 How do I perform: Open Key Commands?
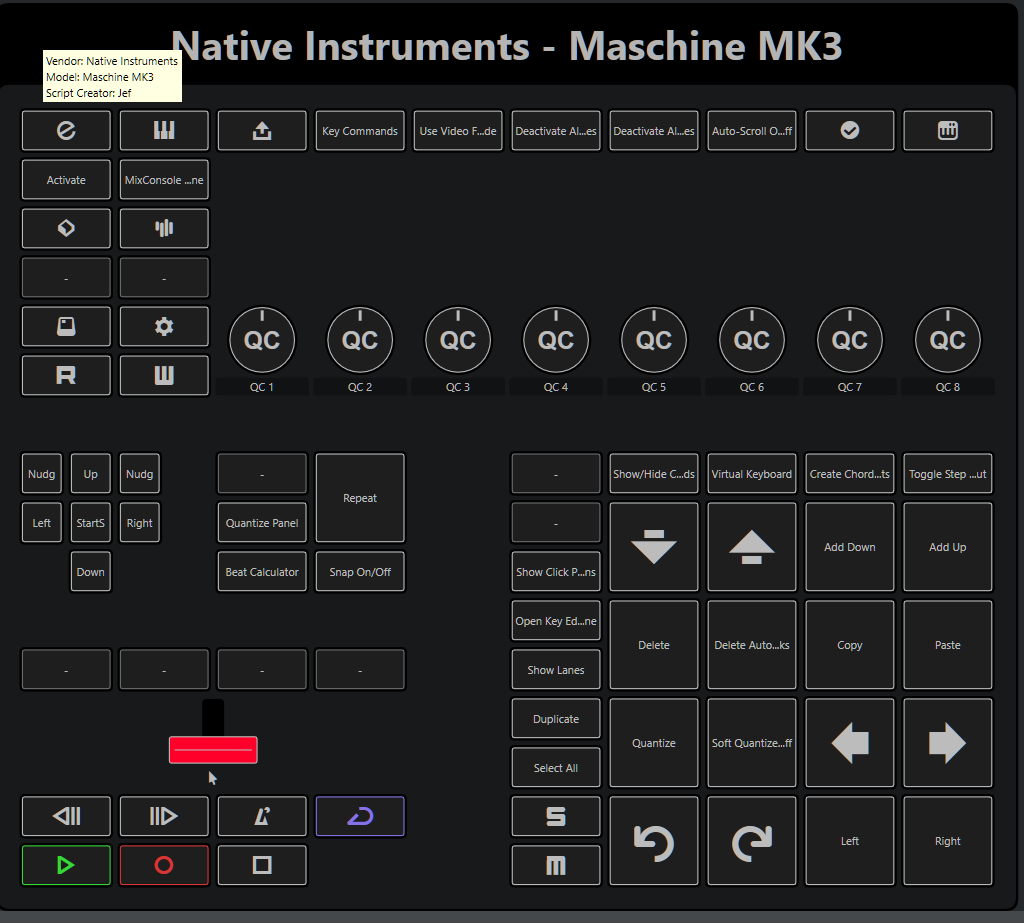coord(360,131)
